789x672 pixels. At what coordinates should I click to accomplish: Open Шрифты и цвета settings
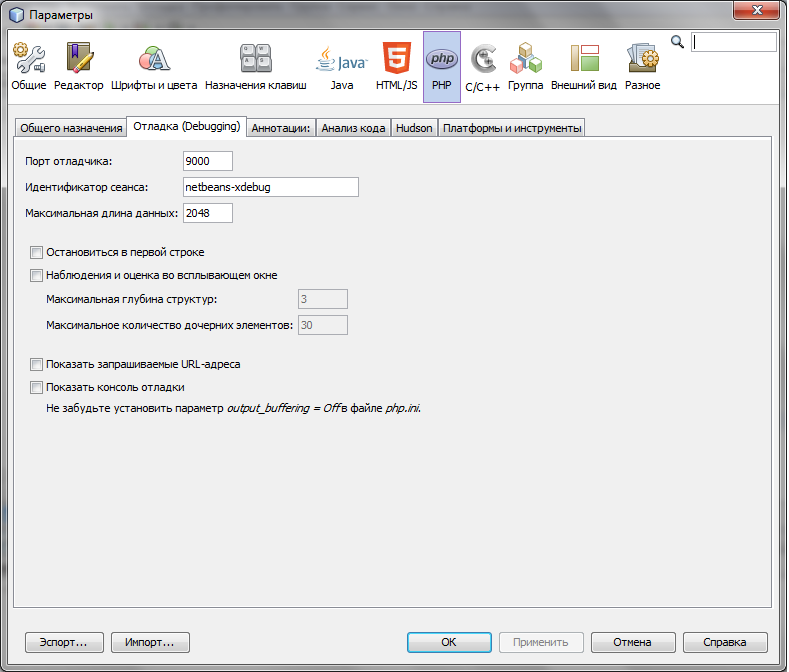click(154, 66)
